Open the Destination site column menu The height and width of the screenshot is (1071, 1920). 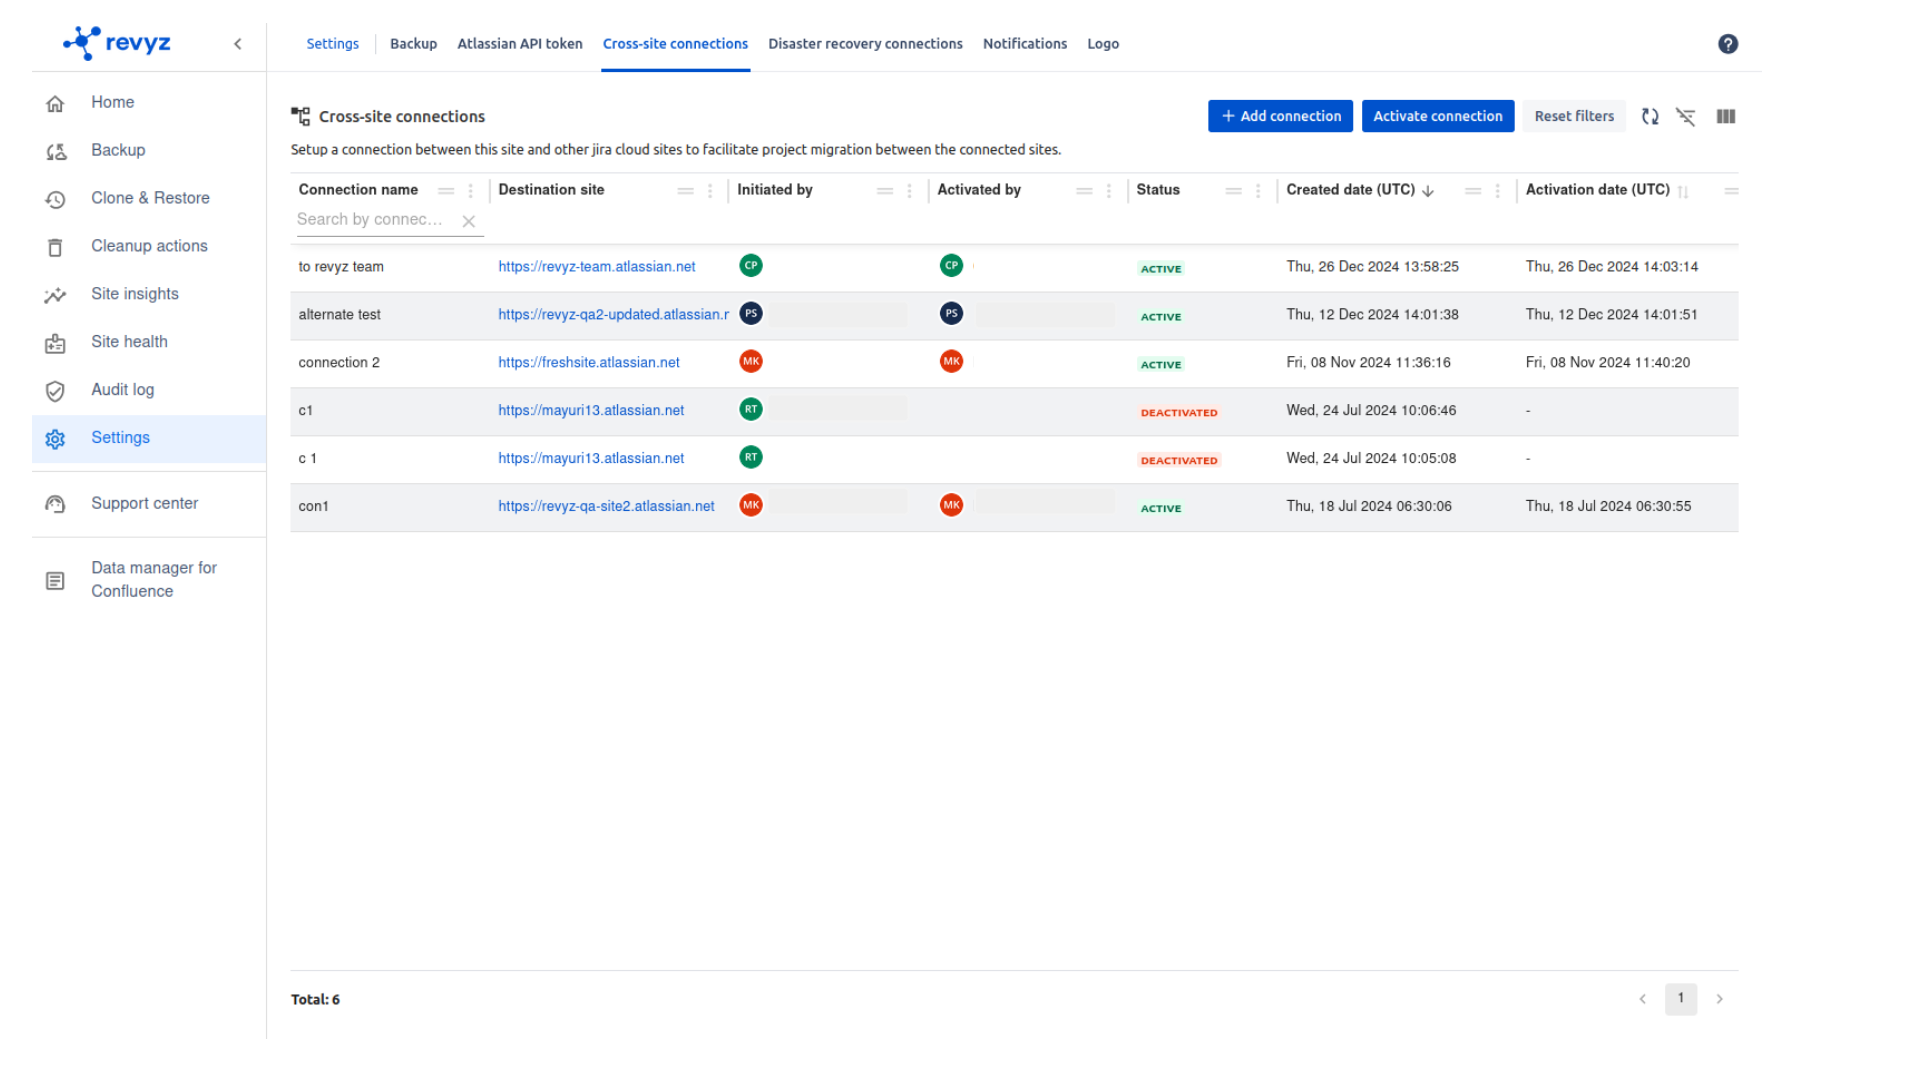710,191
